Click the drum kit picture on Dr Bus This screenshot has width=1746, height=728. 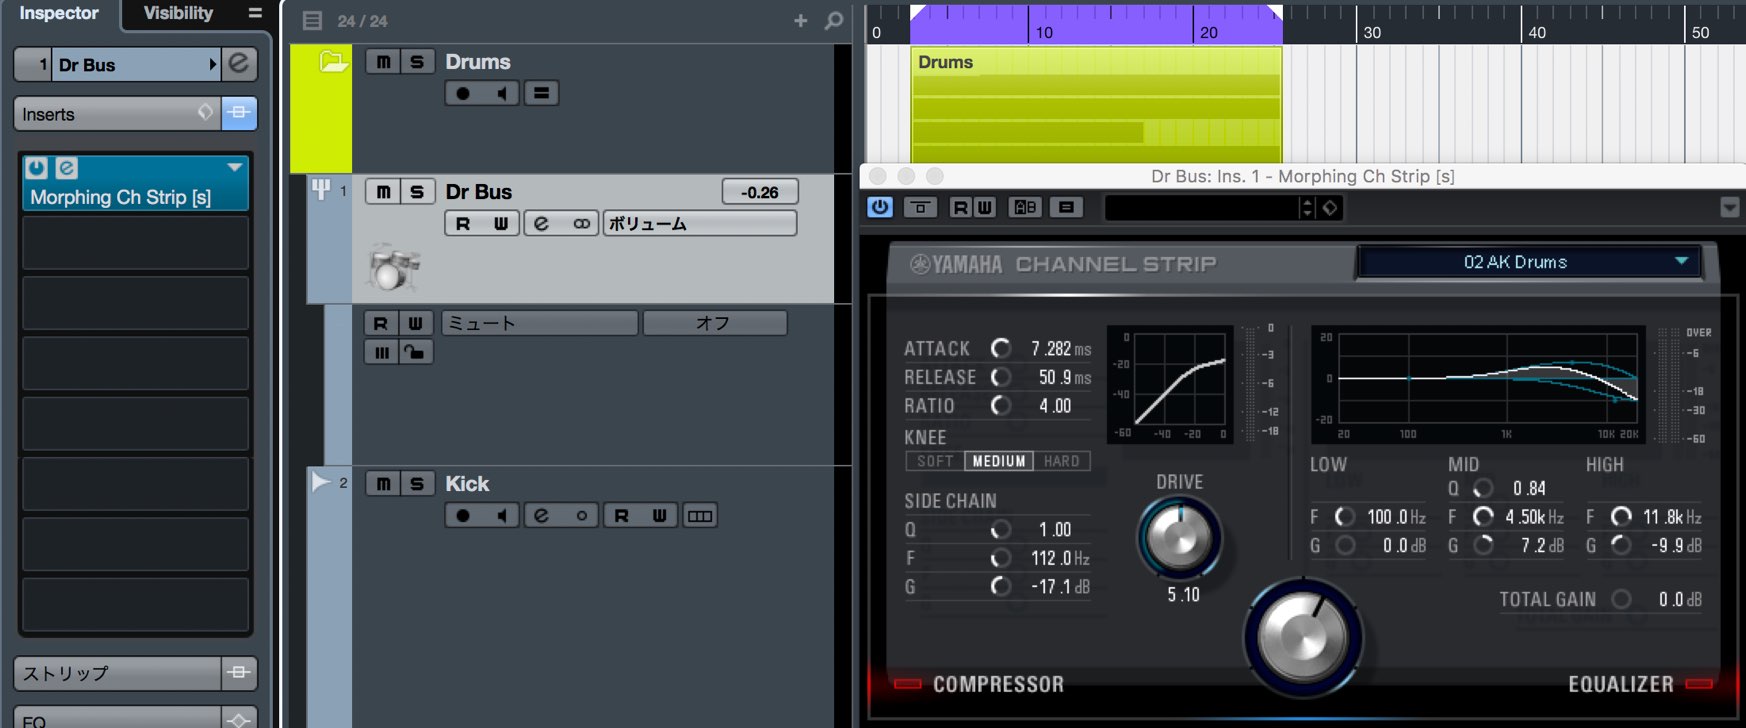coord(393,267)
